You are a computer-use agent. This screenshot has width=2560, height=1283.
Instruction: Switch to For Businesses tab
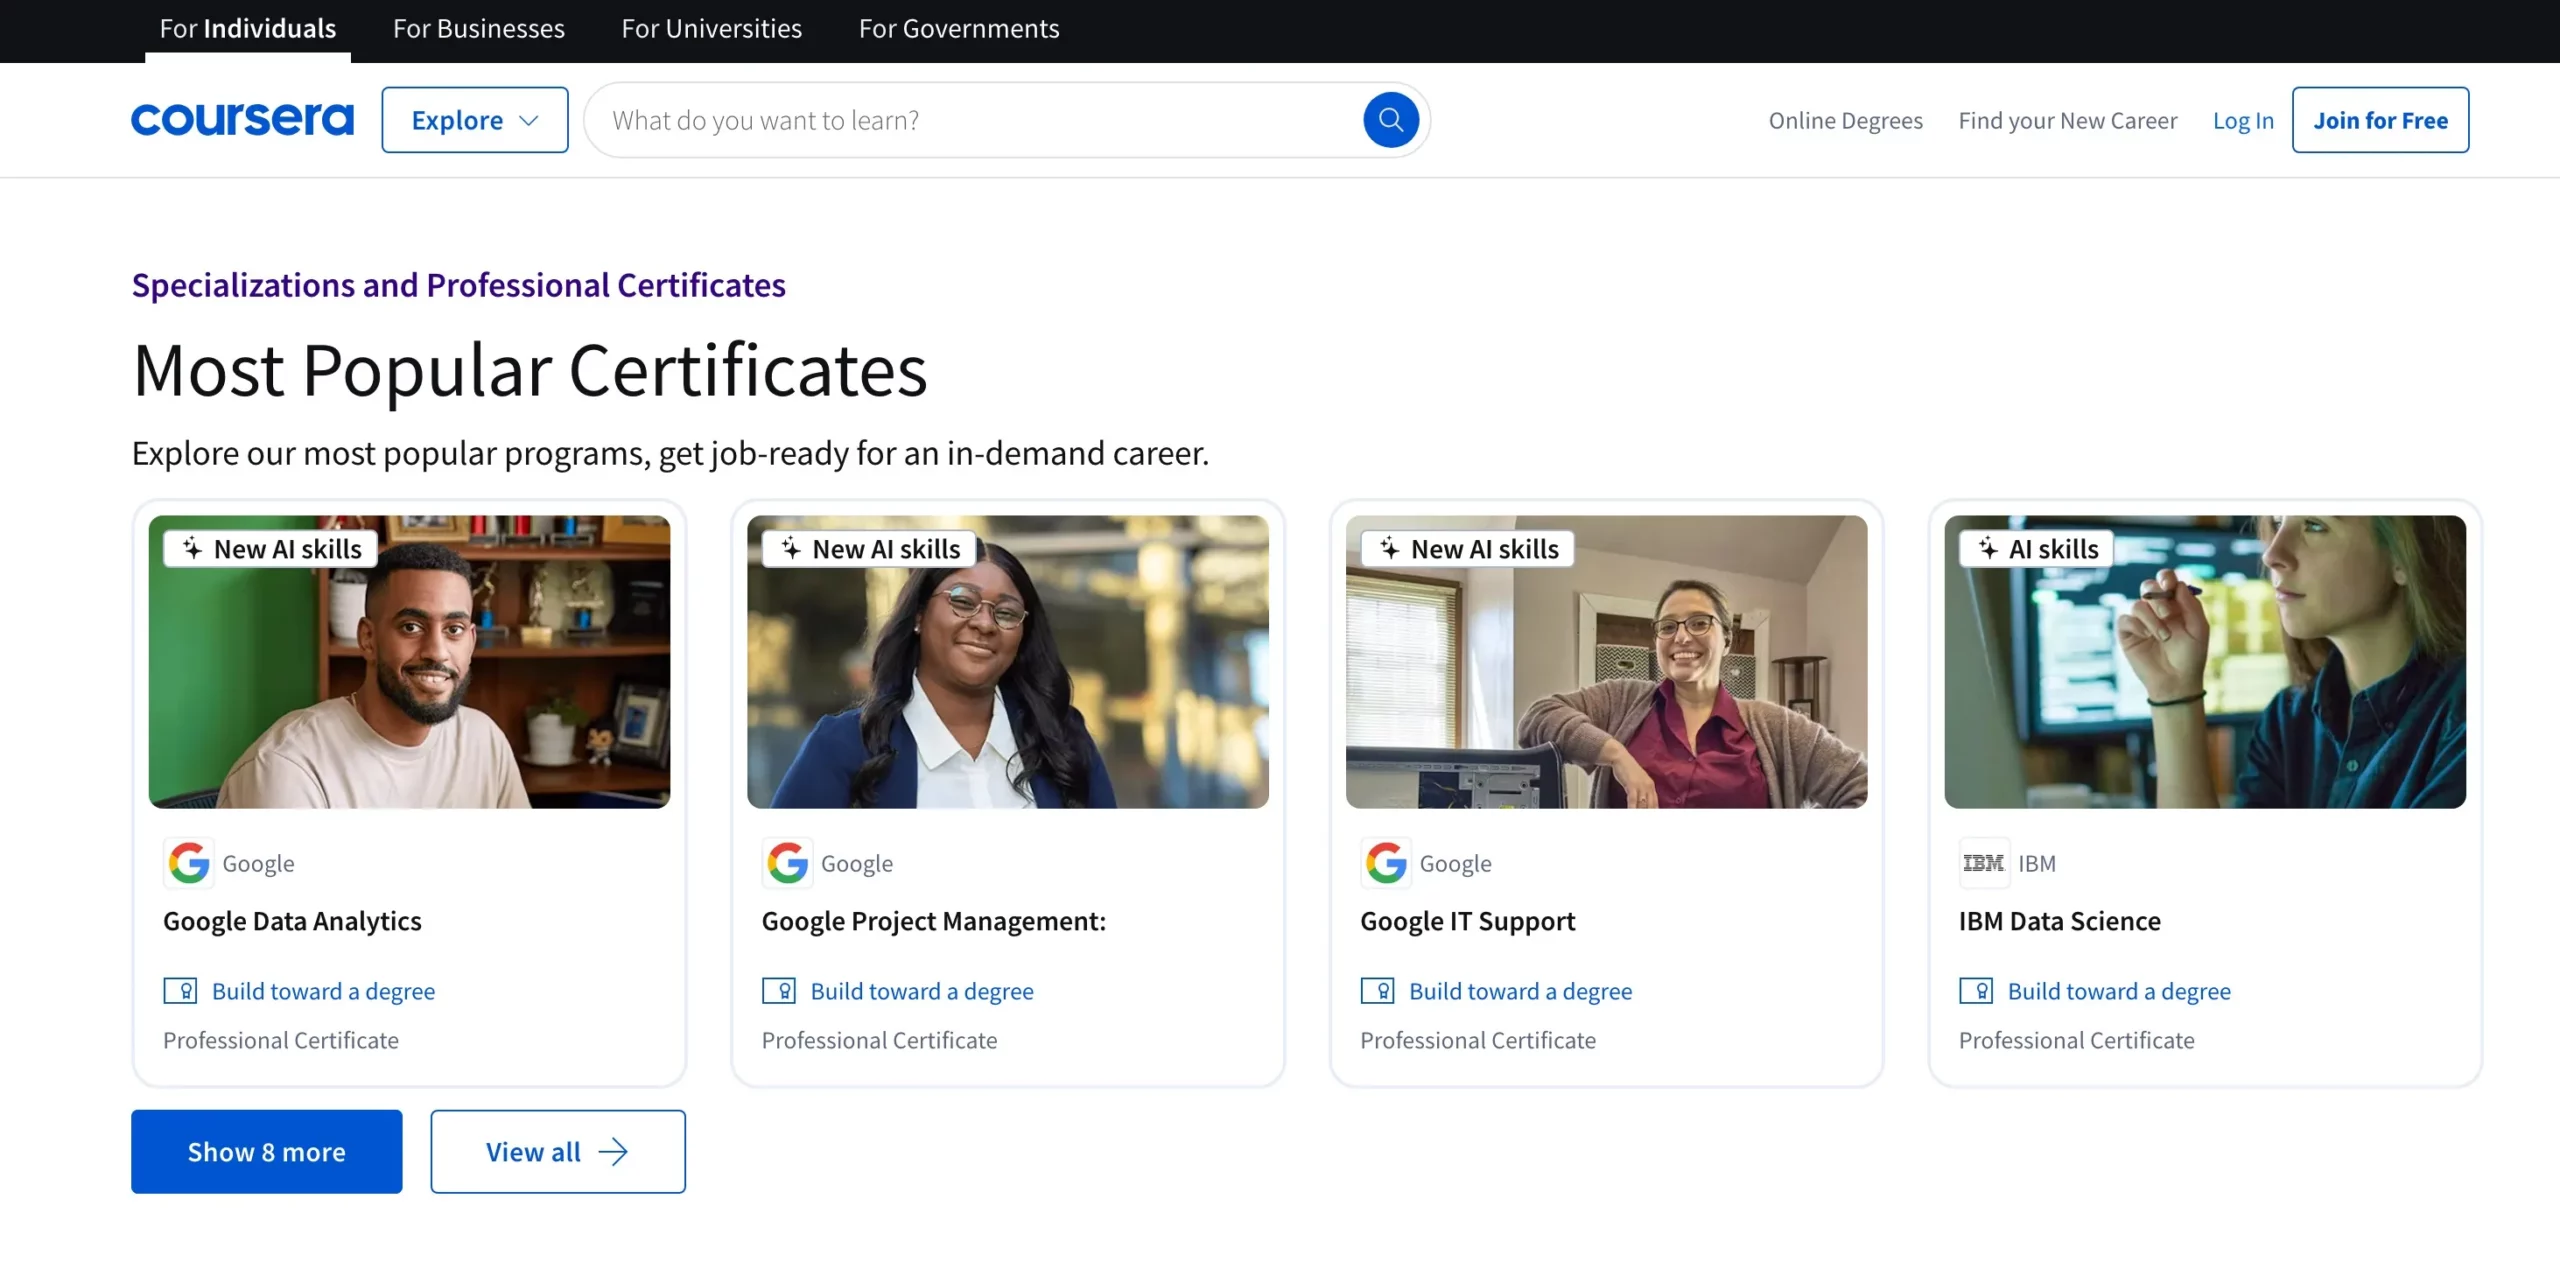click(479, 29)
